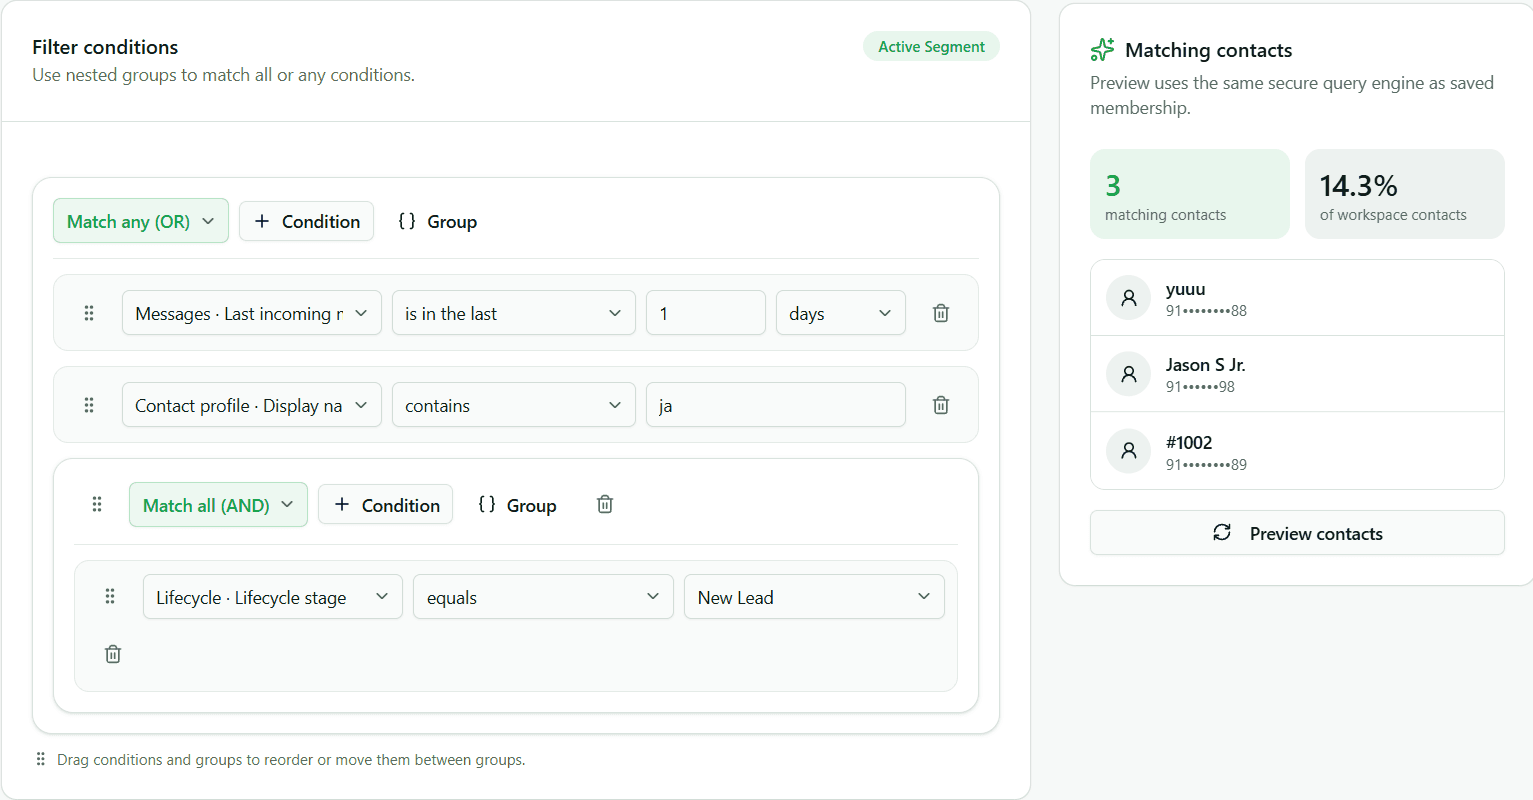Click the 3 matching contacts stat card
This screenshot has width=1533, height=800.
coord(1190,194)
